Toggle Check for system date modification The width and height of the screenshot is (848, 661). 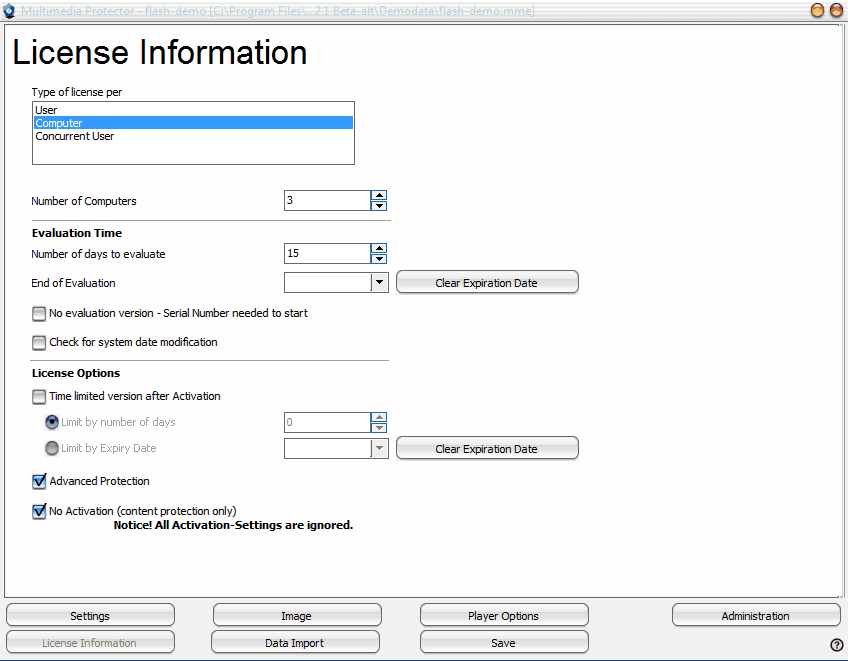click(x=39, y=342)
